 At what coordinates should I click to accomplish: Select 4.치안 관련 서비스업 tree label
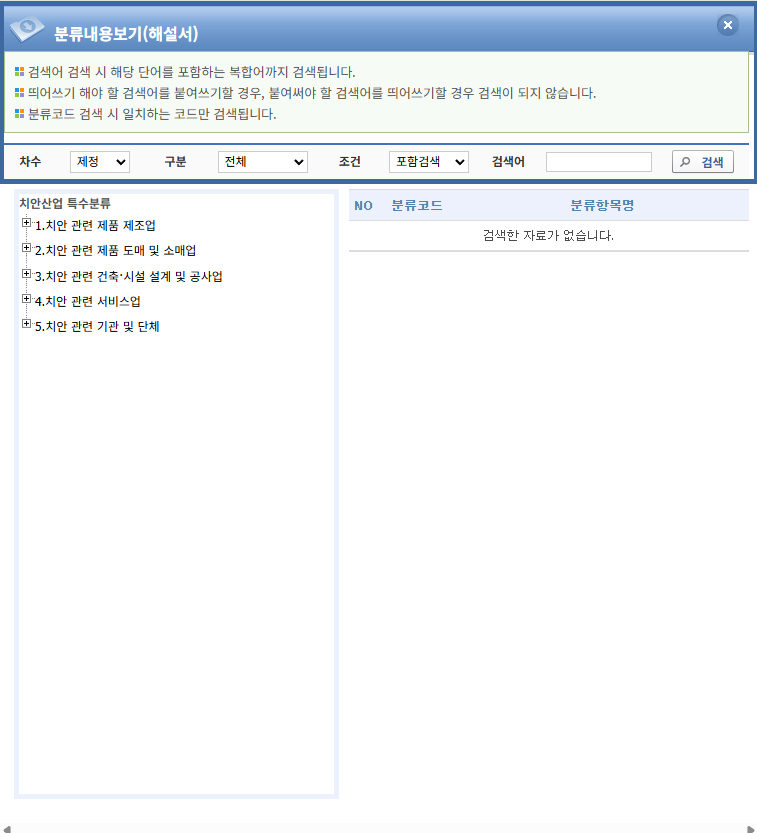point(88,301)
